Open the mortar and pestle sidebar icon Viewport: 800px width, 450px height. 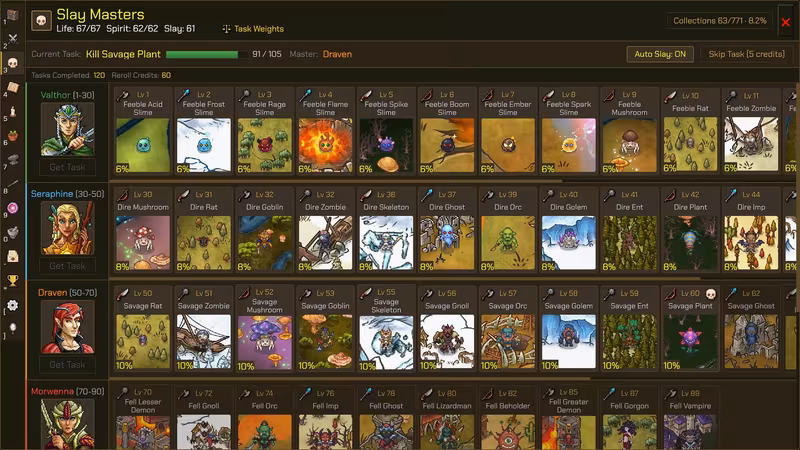click(x=13, y=232)
